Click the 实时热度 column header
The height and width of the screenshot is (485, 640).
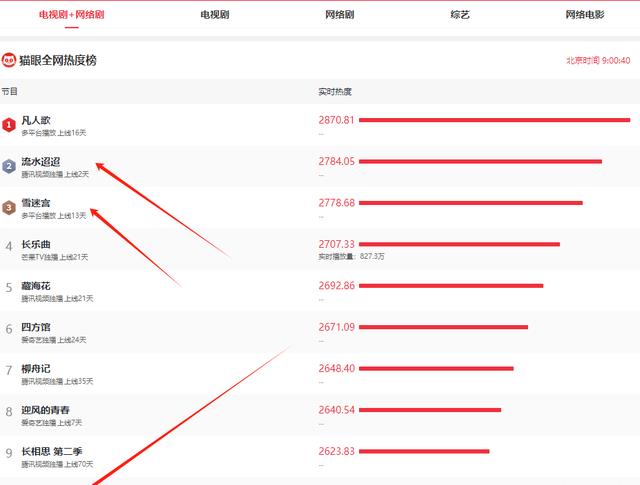(335, 91)
